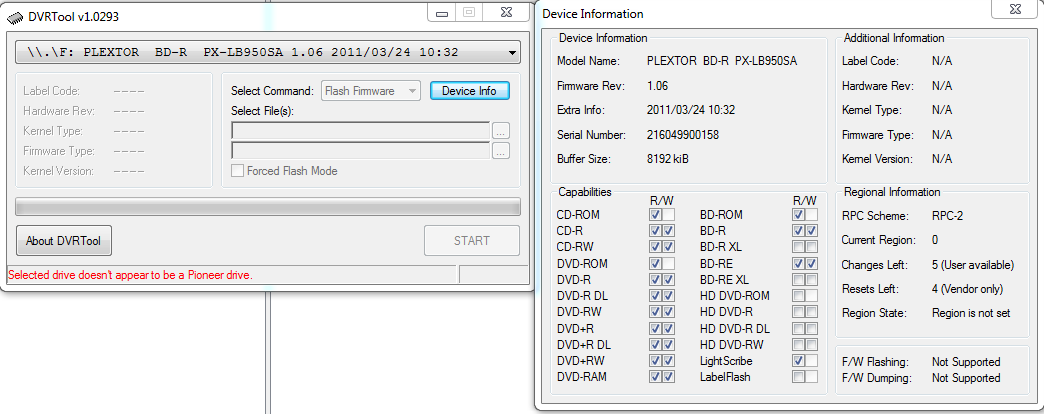Toggle BD-RE read checkbox
The height and width of the screenshot is (414, 1044).
click(798, 263)
